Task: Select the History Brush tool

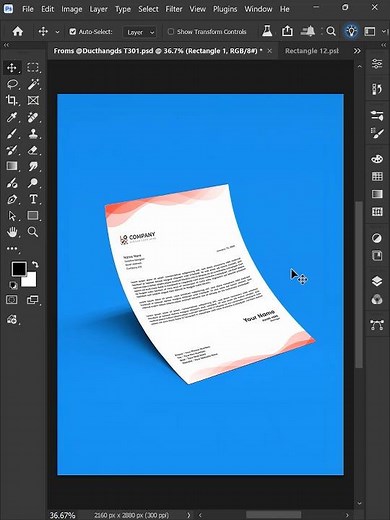Action: pos(12,150)
